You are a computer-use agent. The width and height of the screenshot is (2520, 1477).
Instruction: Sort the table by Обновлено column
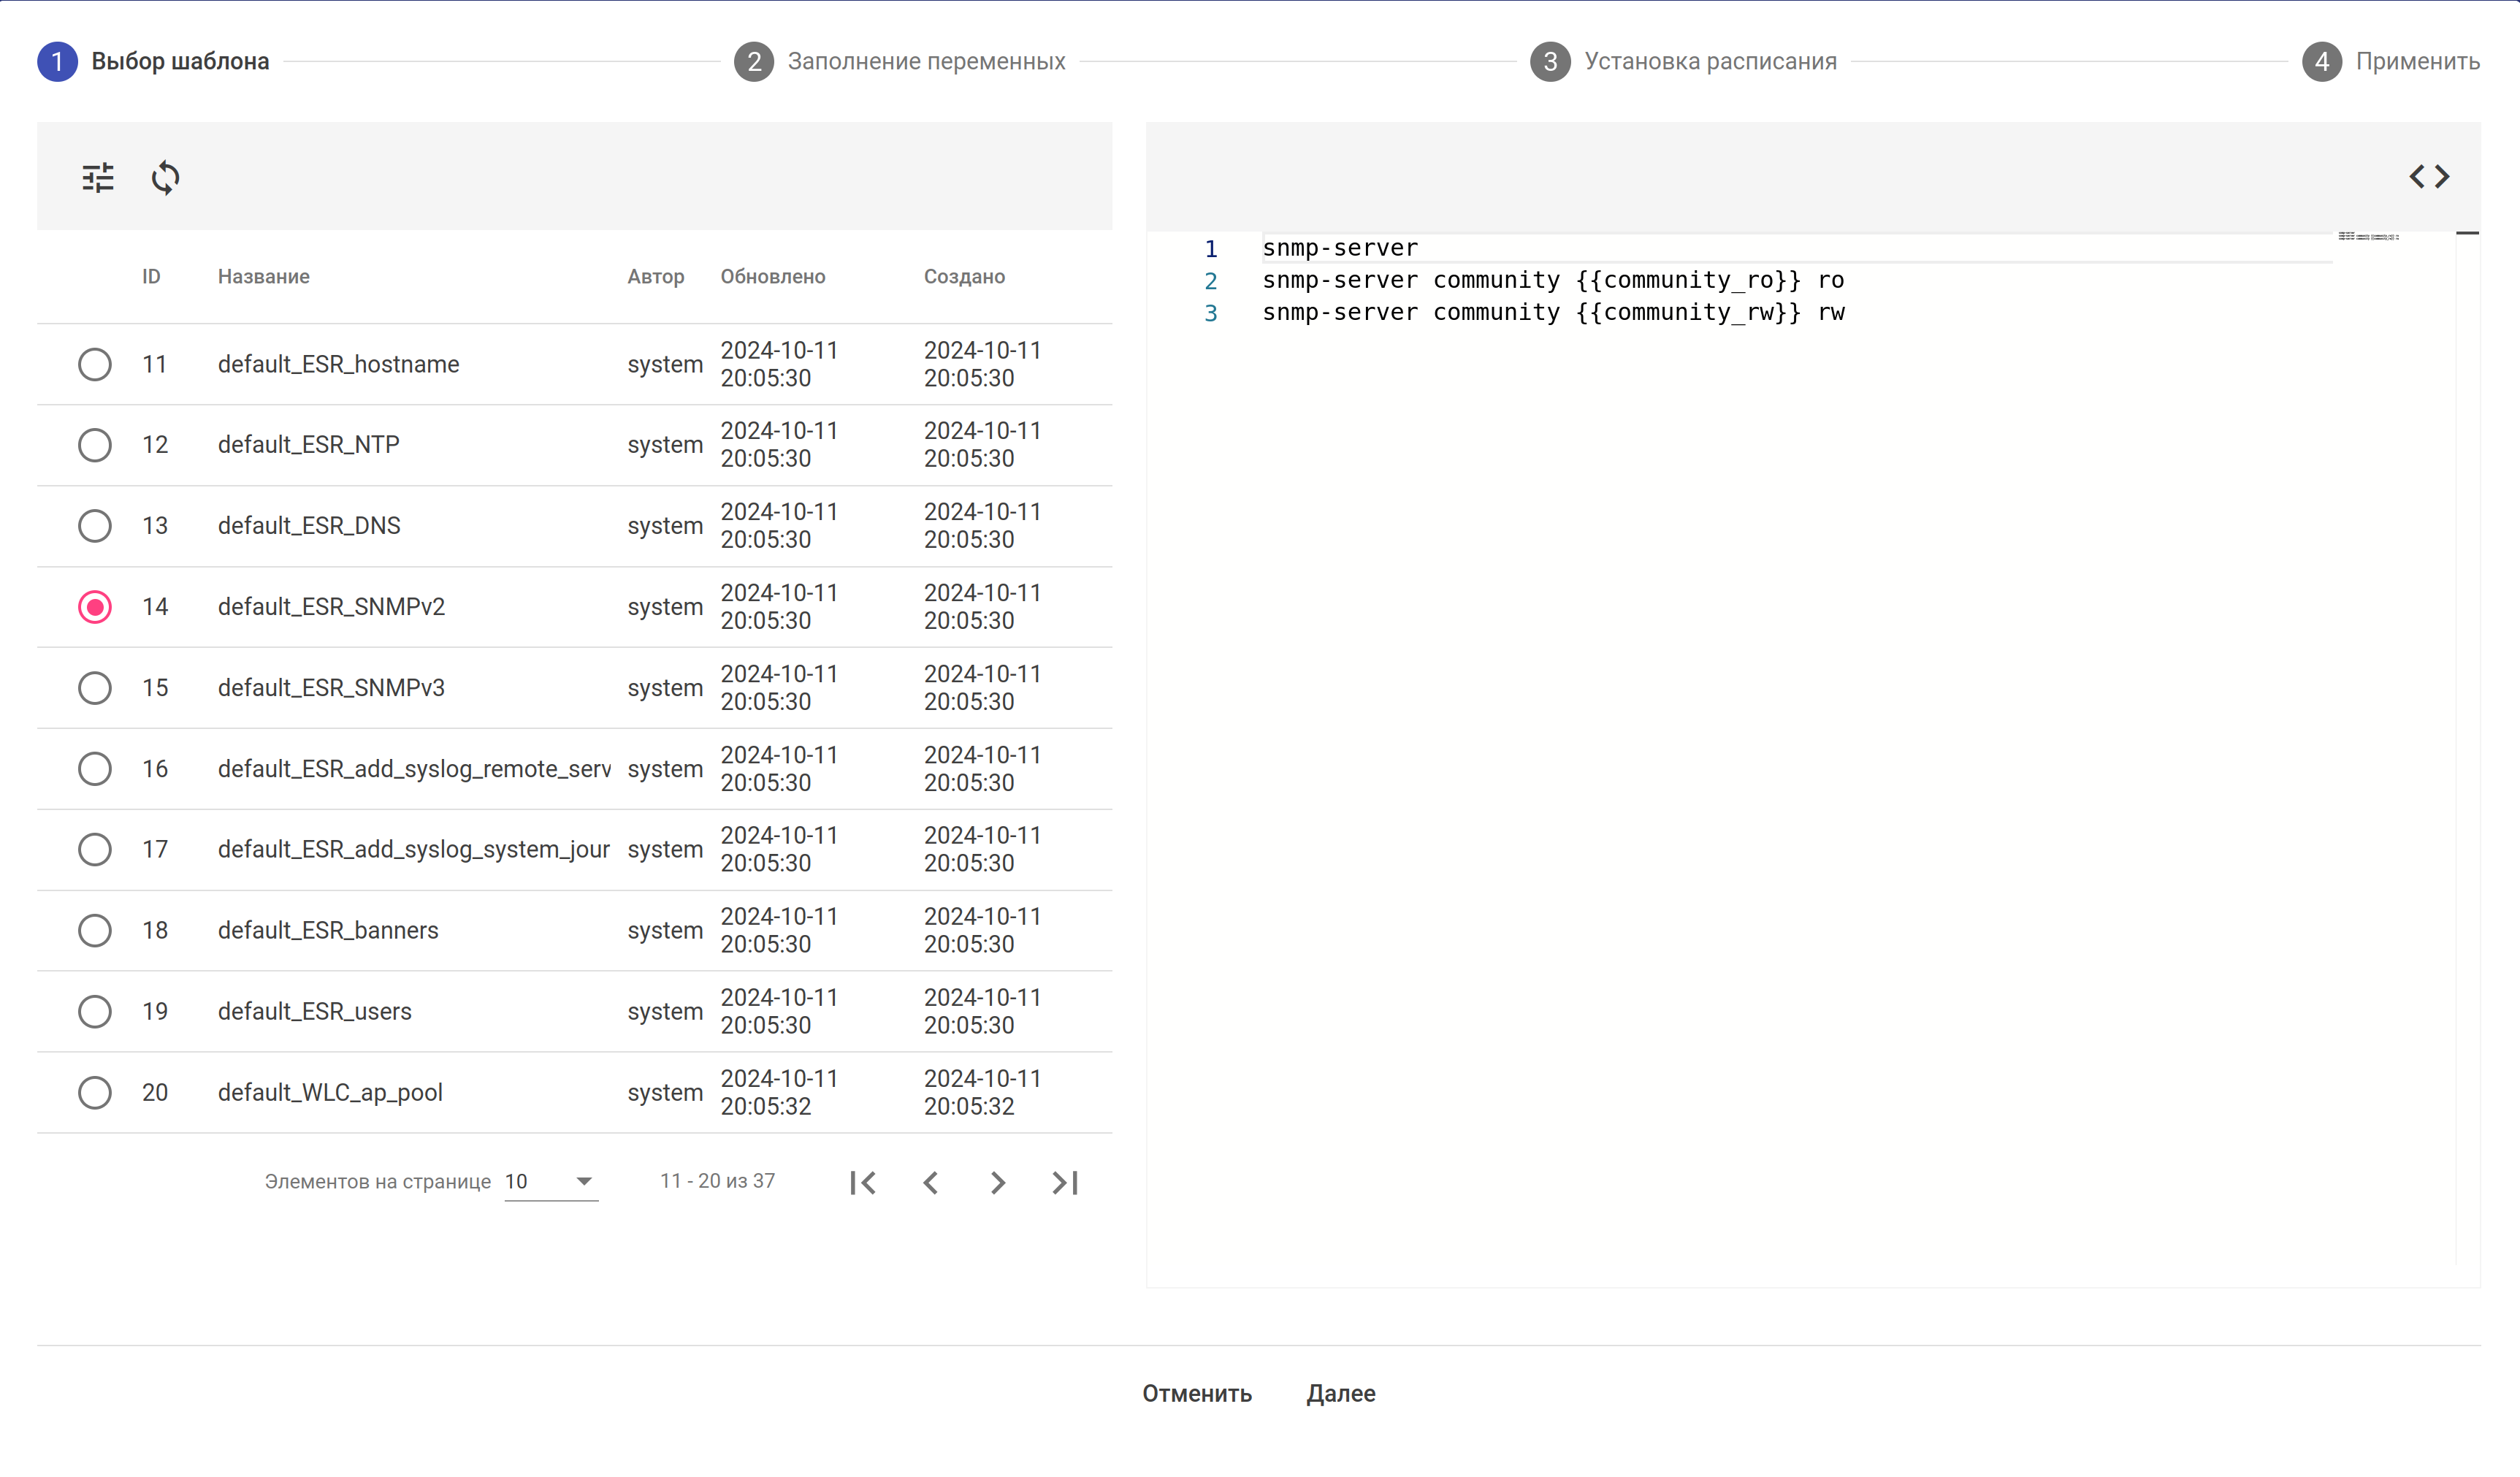click(x=772, y=277)
